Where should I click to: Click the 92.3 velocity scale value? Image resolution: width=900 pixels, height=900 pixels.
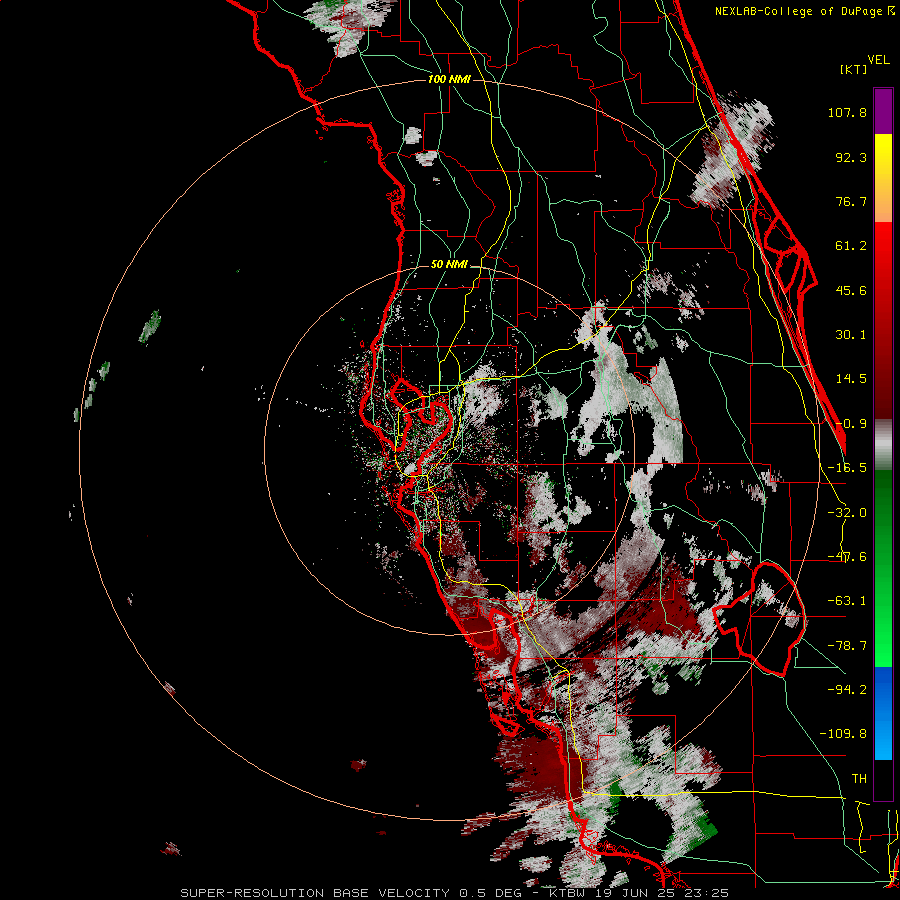pyautogui.click(x=851, y=157)
